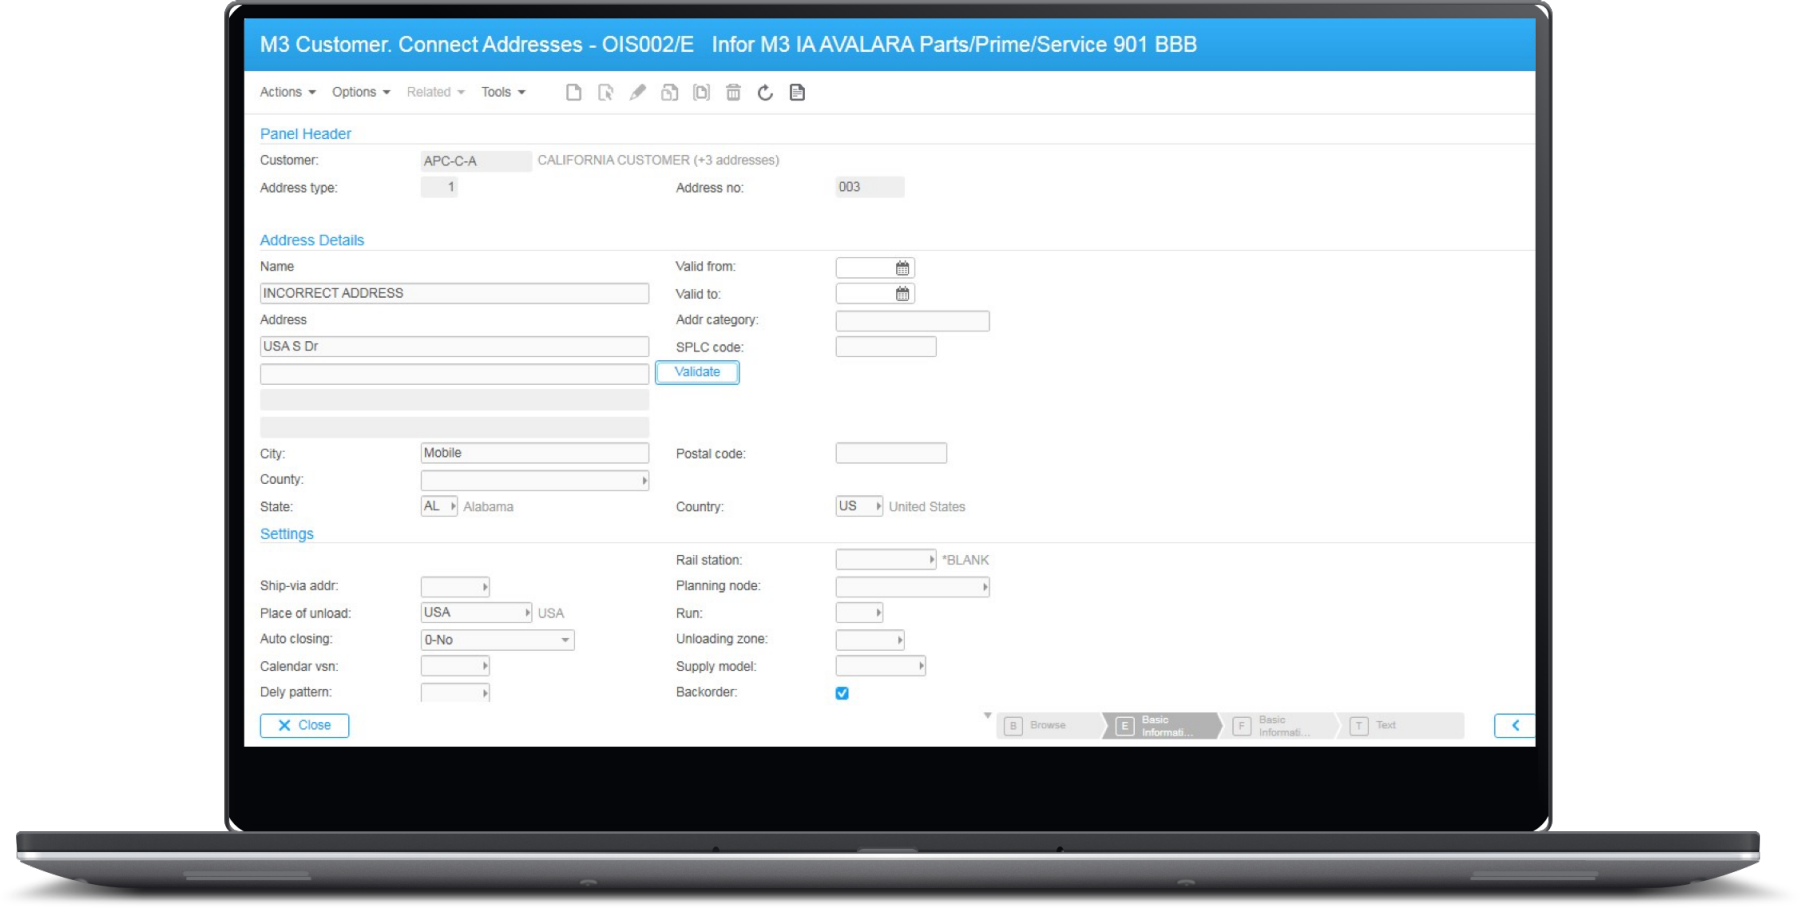The image size is (1800, 908).
Task: Click the new blank document toolbar icon
Action: point(573,92)
